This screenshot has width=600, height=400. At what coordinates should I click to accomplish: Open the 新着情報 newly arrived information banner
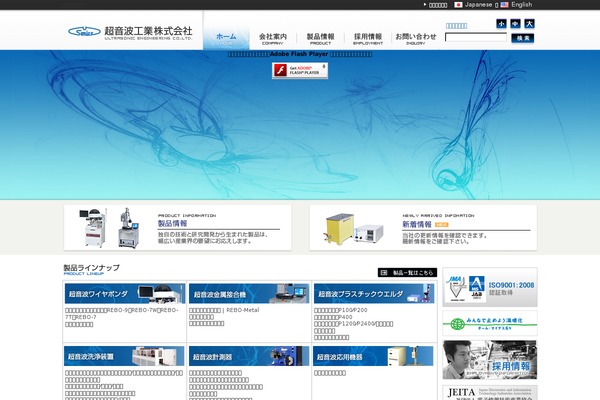pyautogui.click(x=423, y=228)
